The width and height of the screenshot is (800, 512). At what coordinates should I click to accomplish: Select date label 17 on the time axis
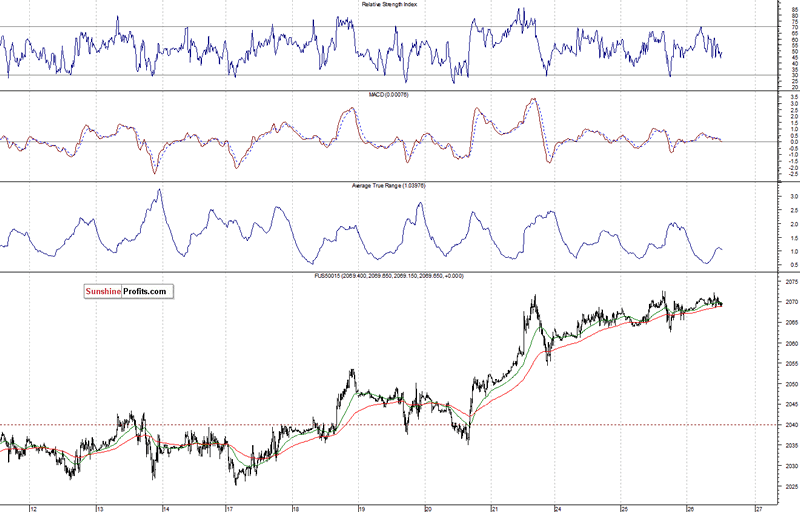230,508
